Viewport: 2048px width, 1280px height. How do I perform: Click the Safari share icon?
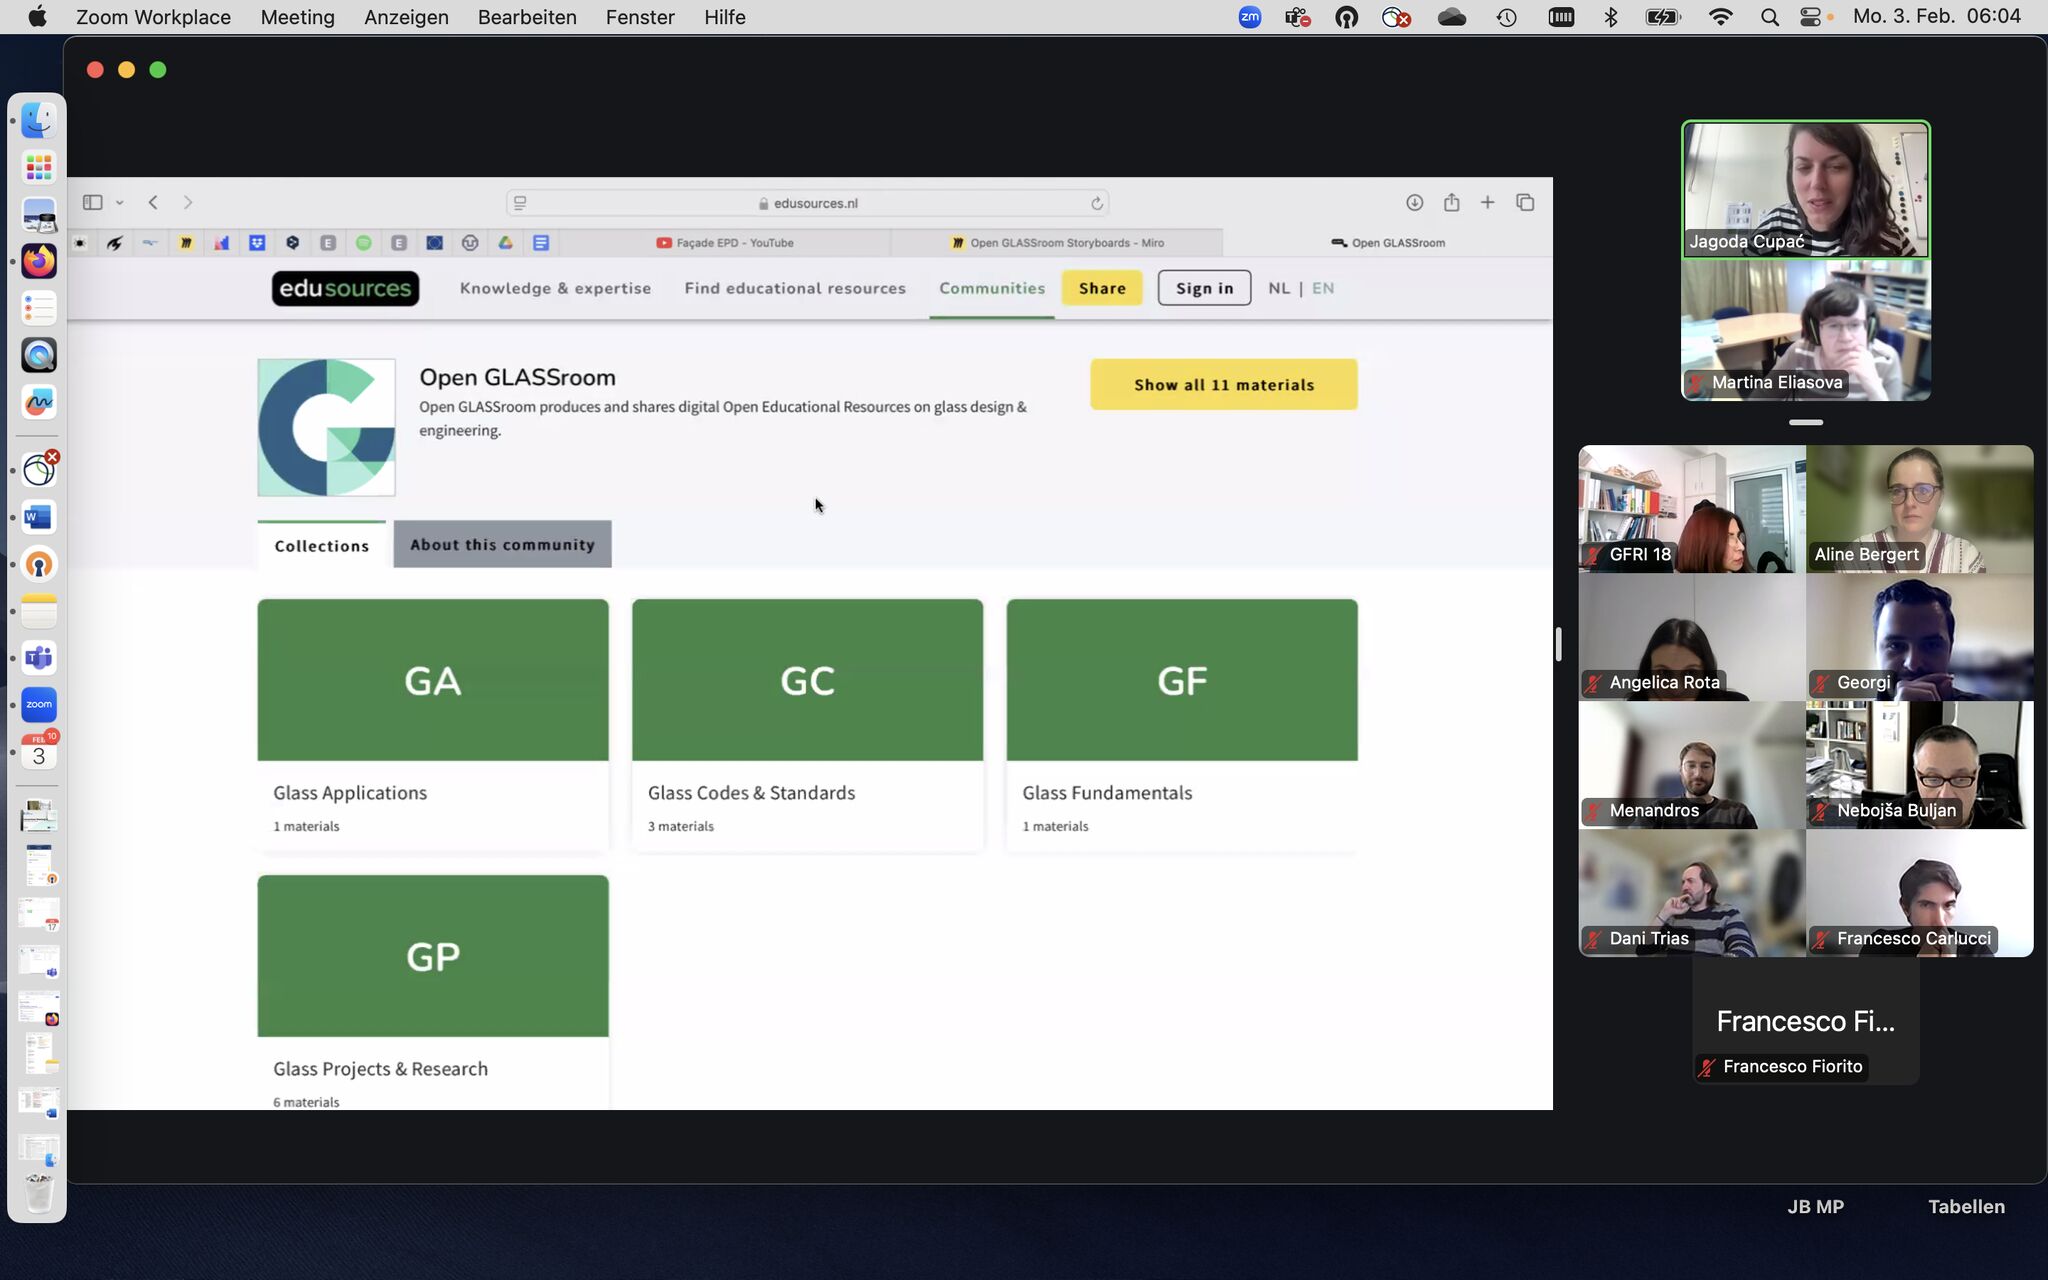point(1451,203)
